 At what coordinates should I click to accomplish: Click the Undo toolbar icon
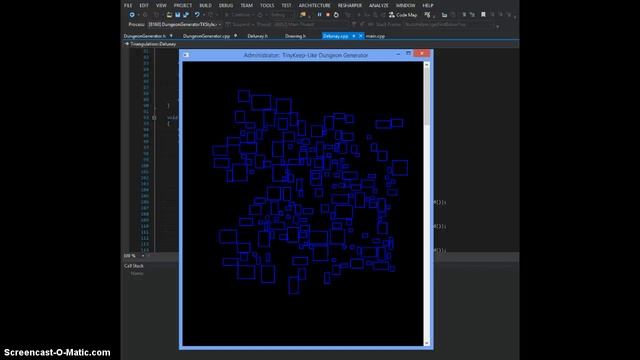tap(197, 15)
